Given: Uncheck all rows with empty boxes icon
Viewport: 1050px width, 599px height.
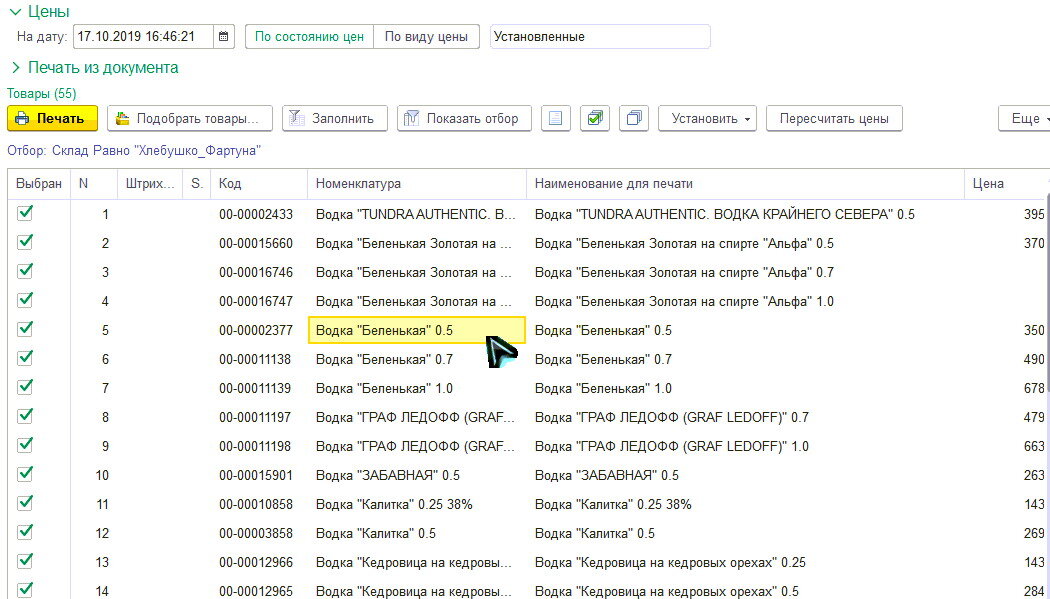Looking at the screenshot, I should tap(633, 119).
